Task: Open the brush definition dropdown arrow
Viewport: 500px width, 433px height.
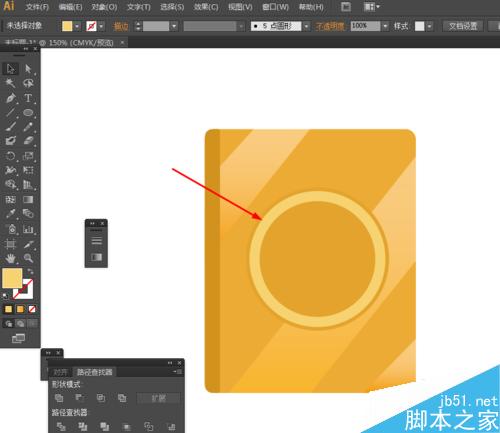Action: point(306,26)
